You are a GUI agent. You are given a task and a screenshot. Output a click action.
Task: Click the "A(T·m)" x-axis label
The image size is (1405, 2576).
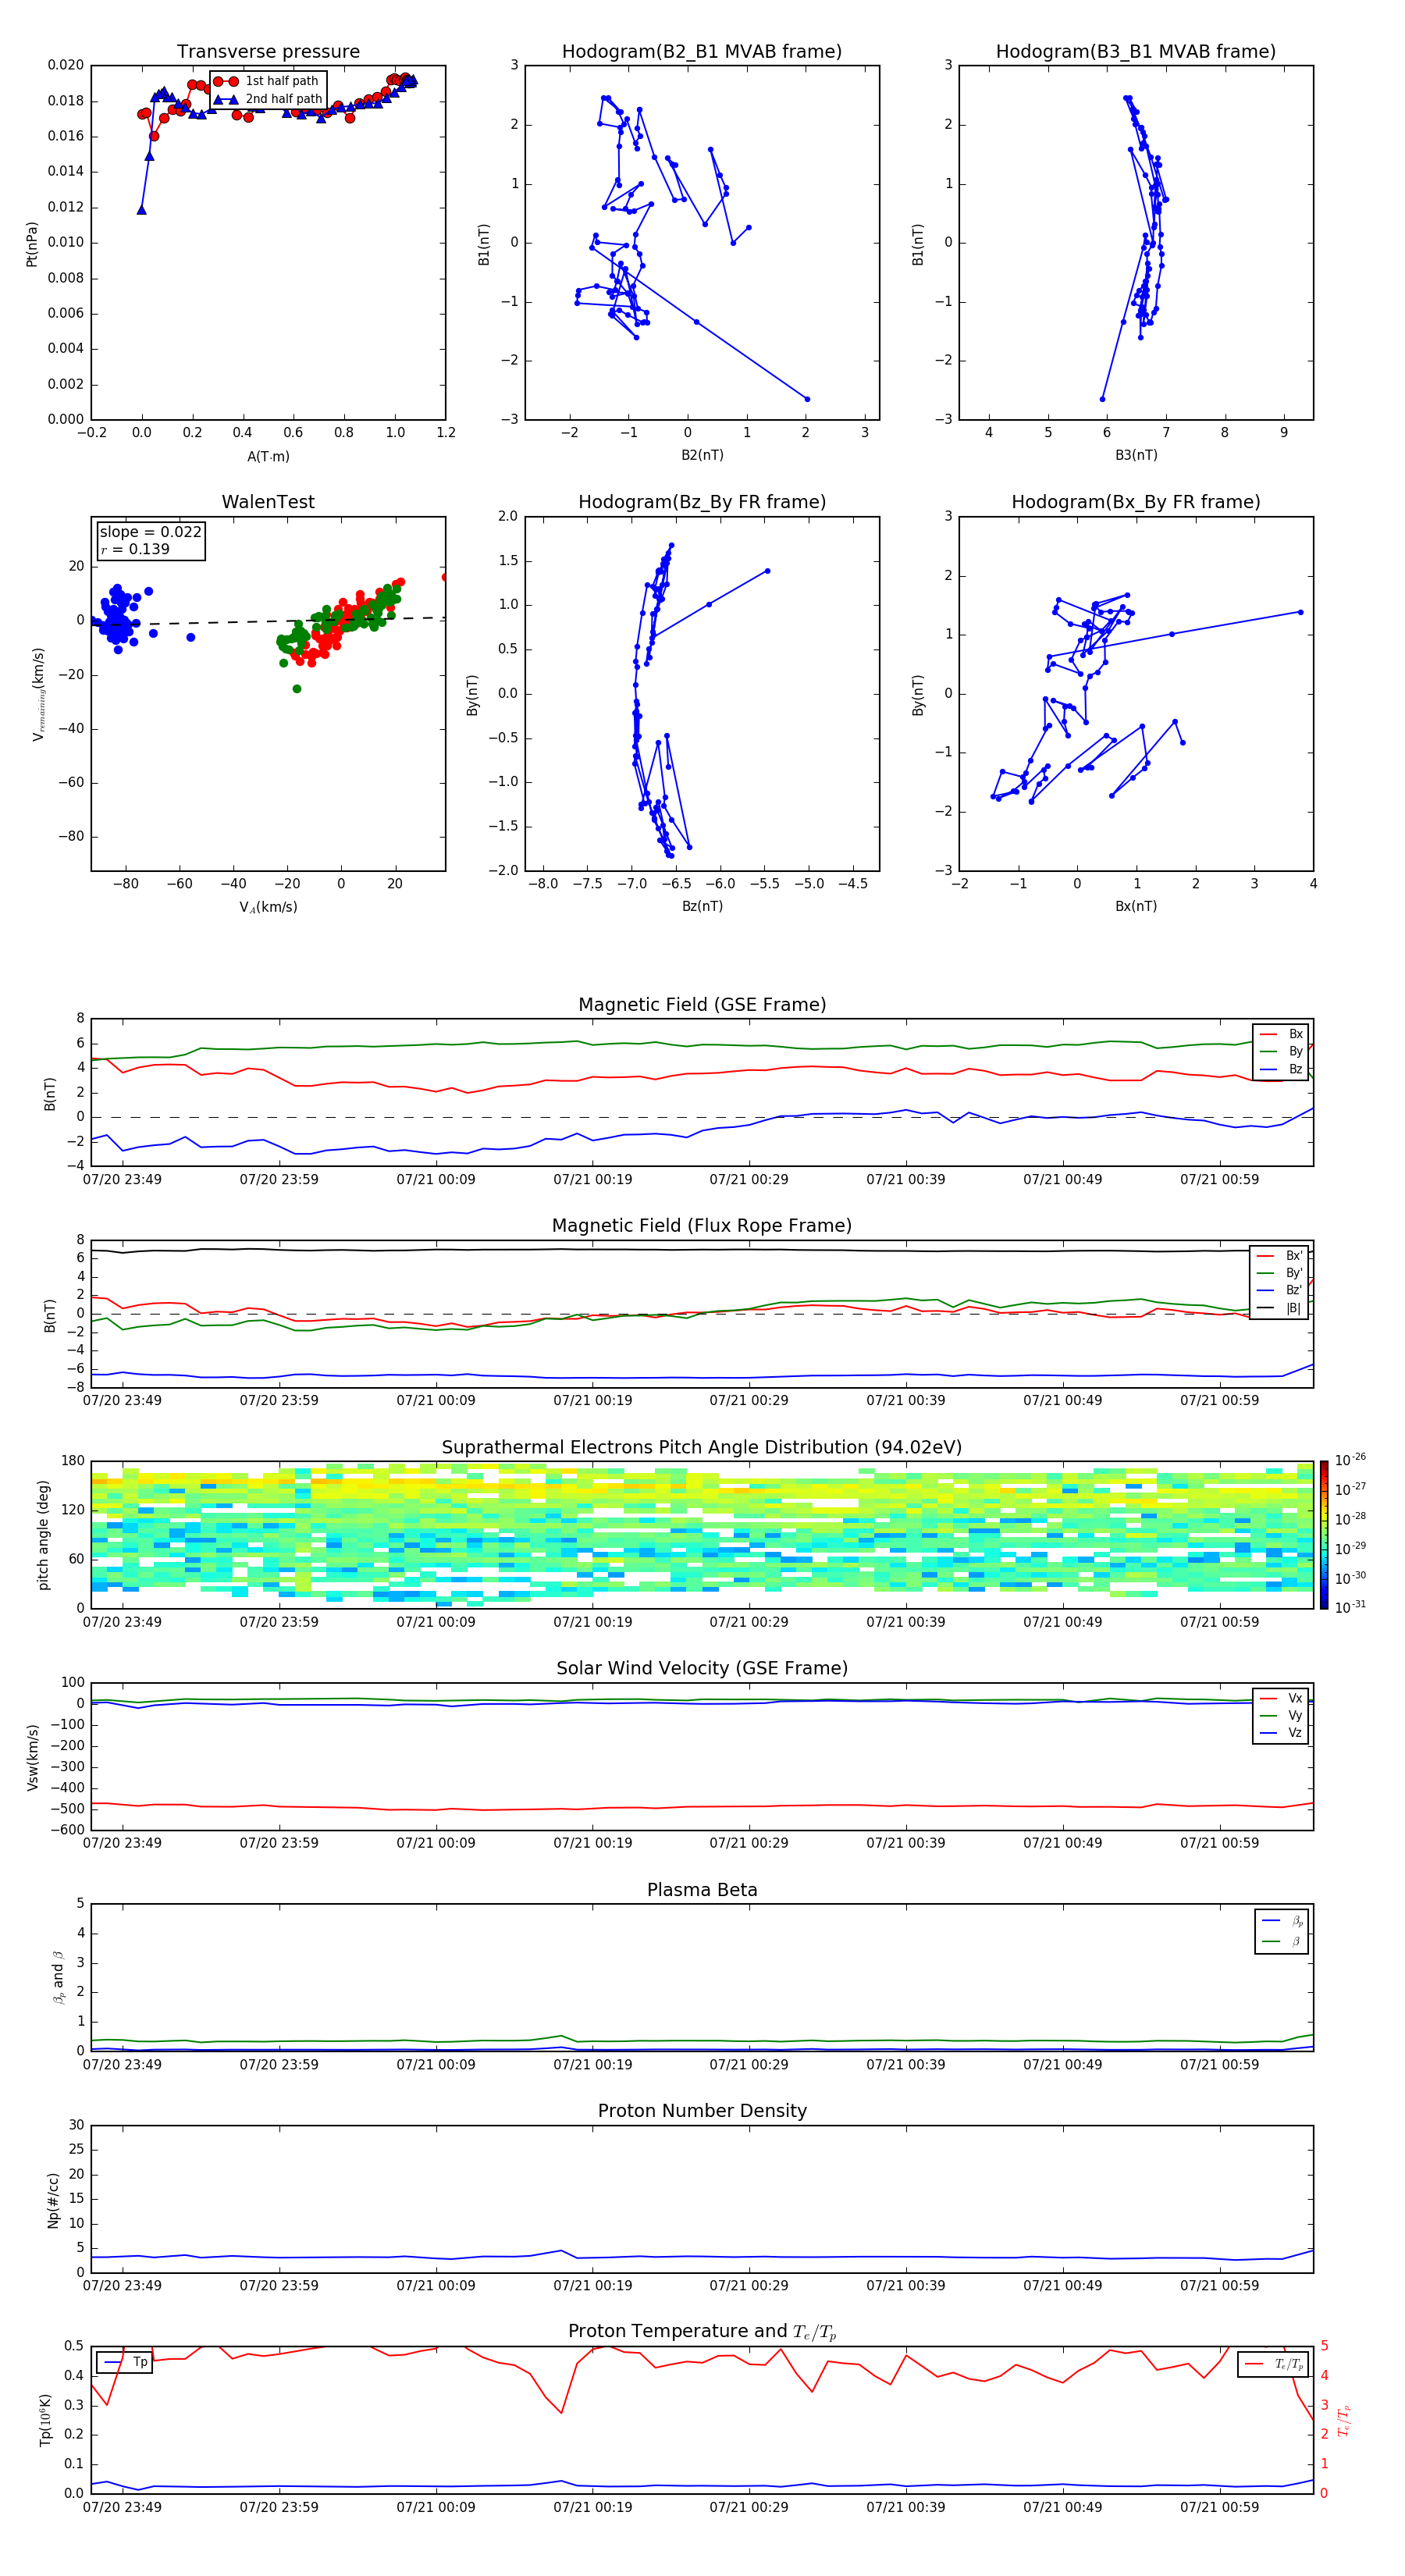pos(268,456)
